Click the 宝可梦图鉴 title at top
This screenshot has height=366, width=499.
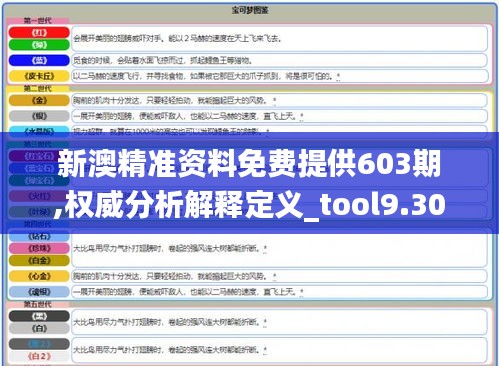tap(250, 10)
